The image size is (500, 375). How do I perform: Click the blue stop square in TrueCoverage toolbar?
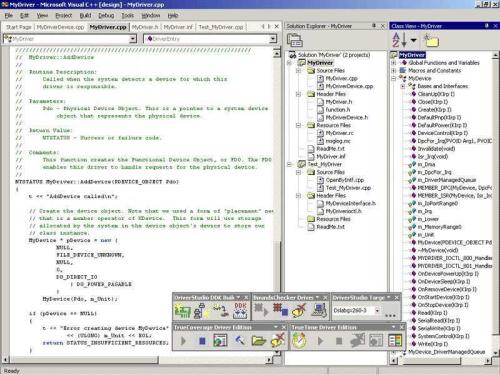(202, 341)
